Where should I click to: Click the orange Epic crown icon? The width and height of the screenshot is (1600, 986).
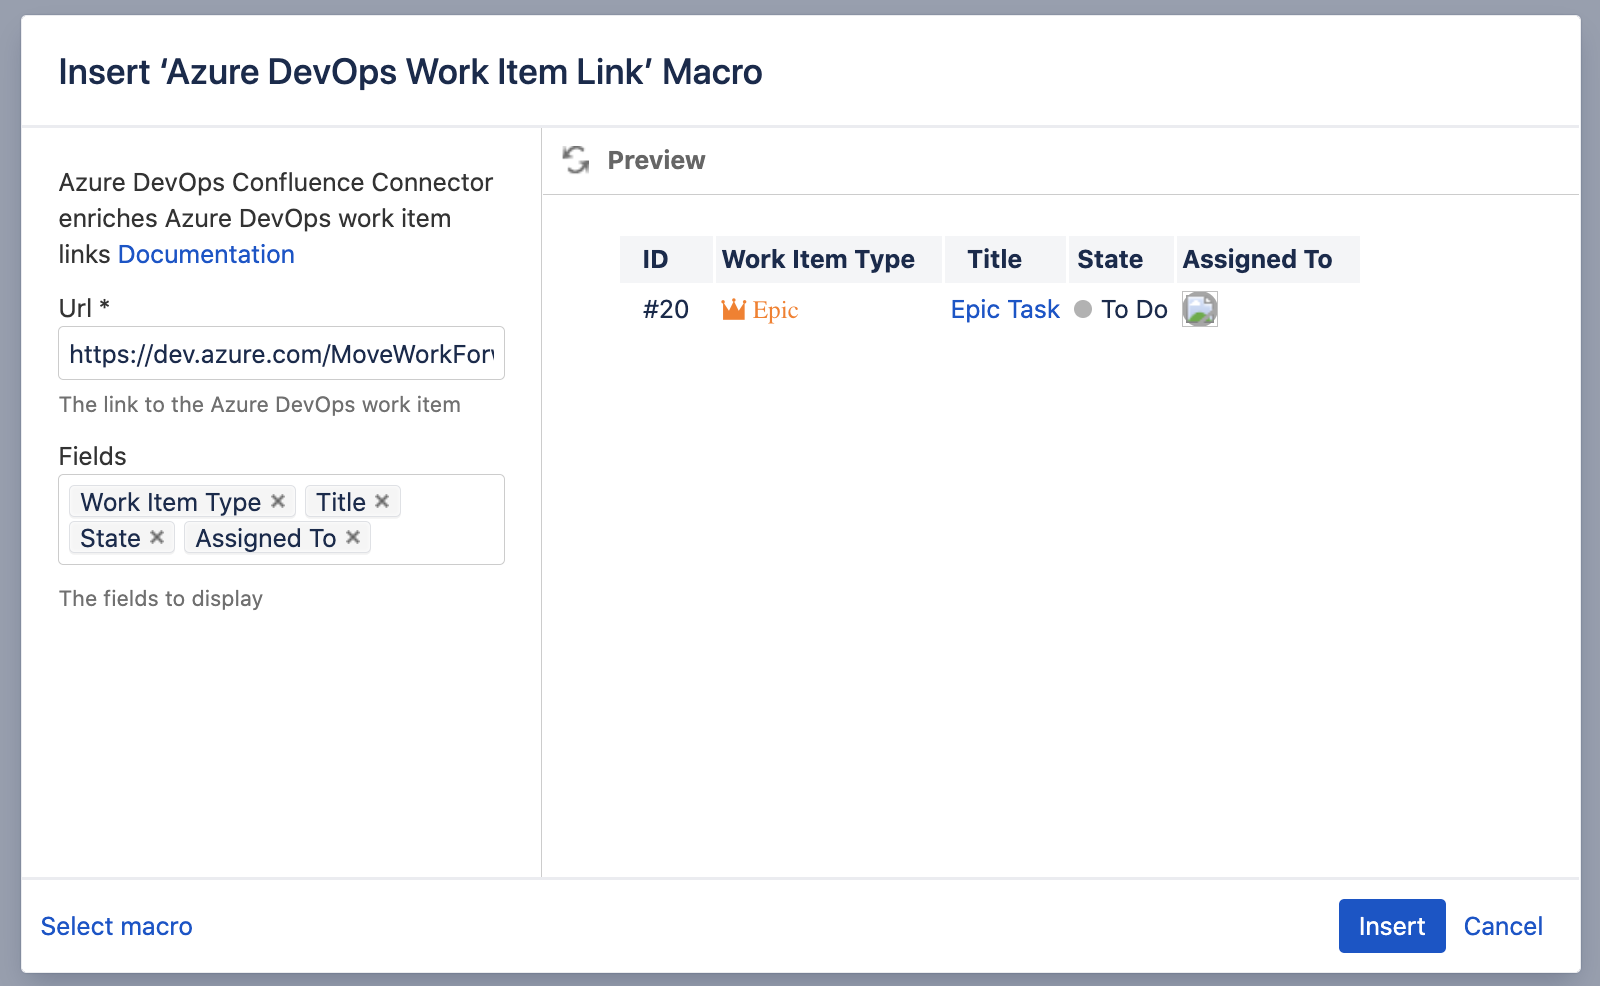[x=735, y=309]
